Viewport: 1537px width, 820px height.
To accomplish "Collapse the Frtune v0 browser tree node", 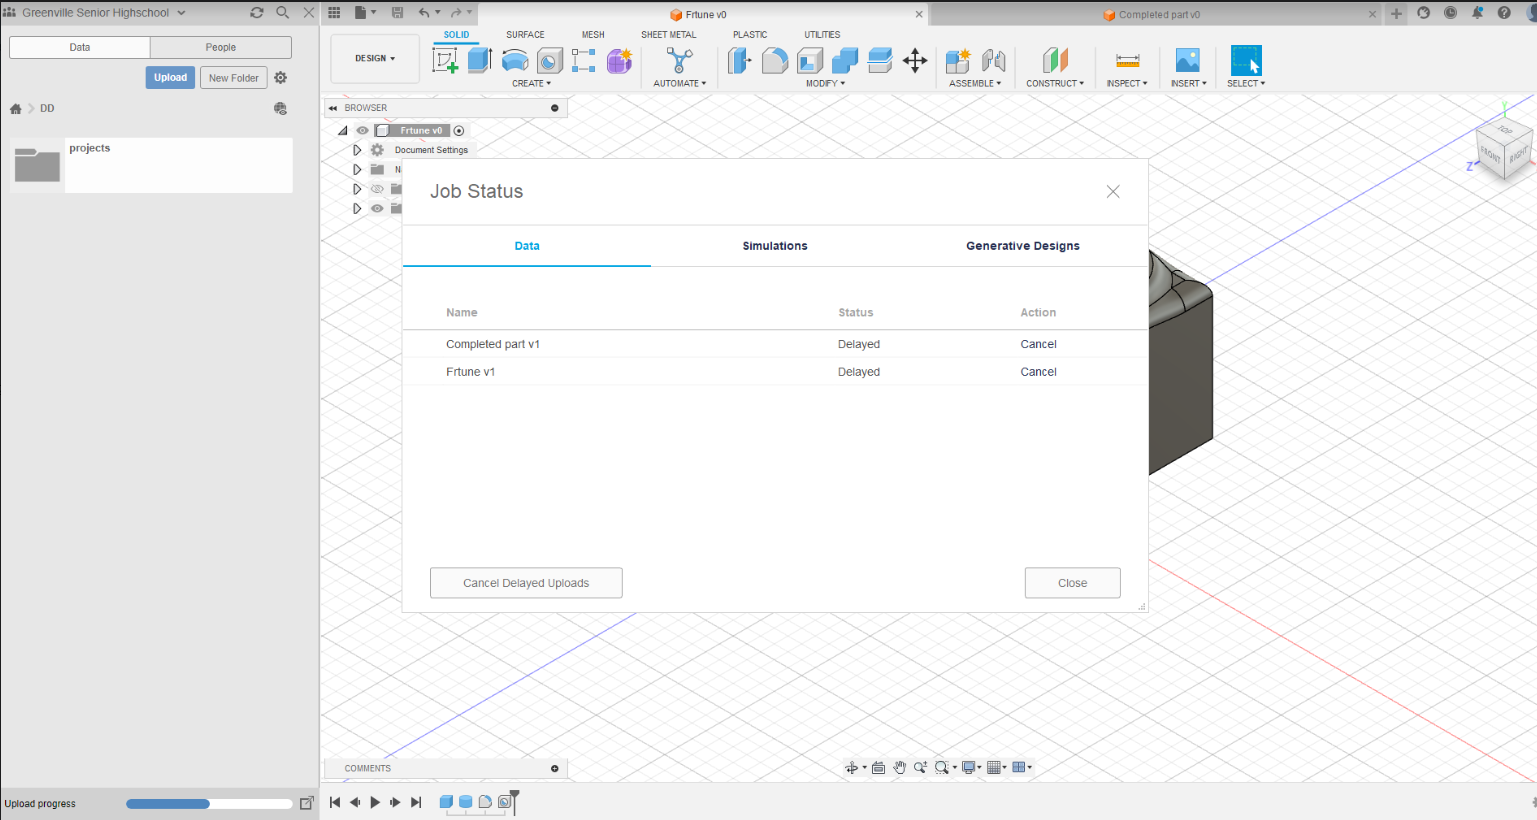I will point(343,130).
